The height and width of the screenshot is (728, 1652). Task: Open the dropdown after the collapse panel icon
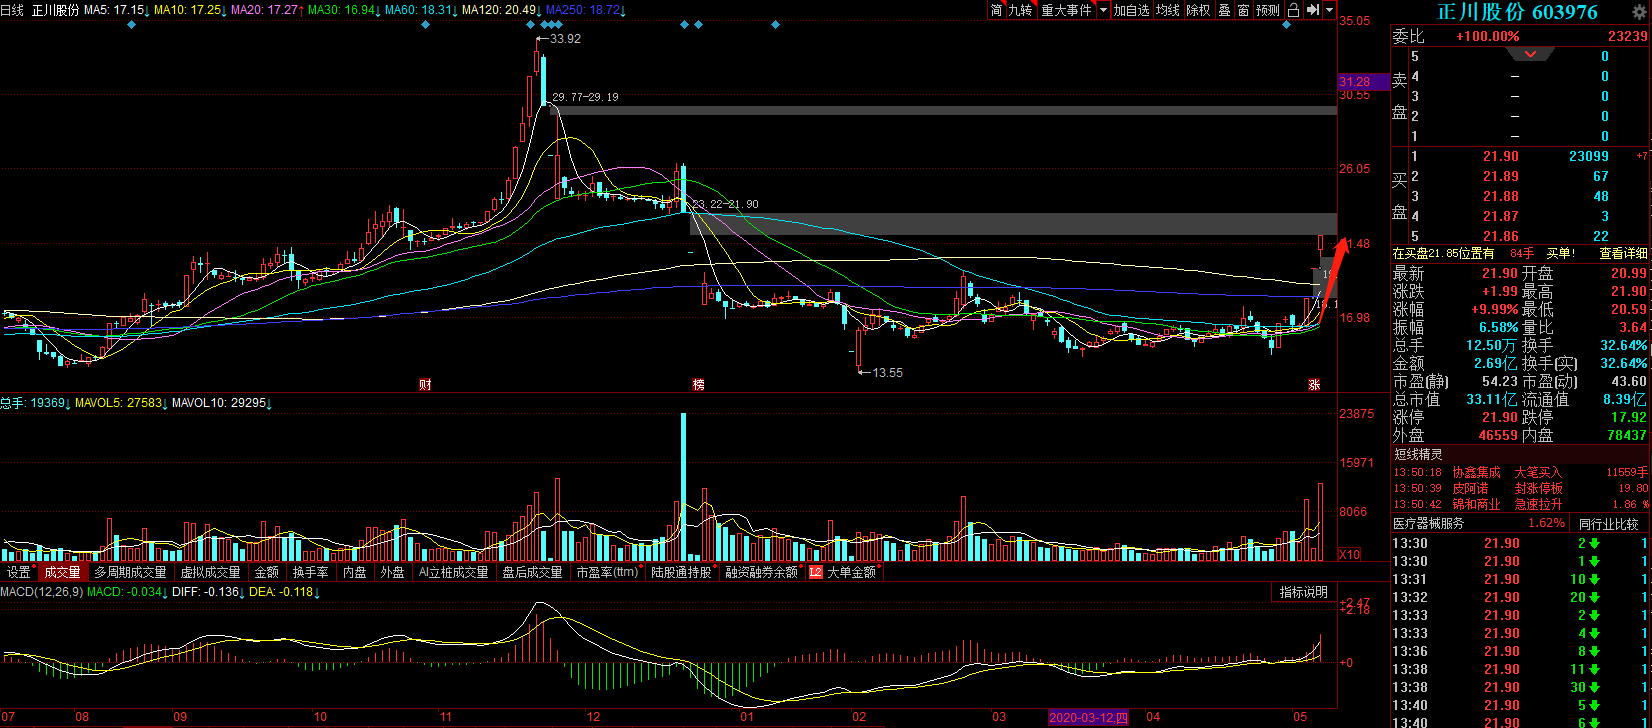(1329, 10)
